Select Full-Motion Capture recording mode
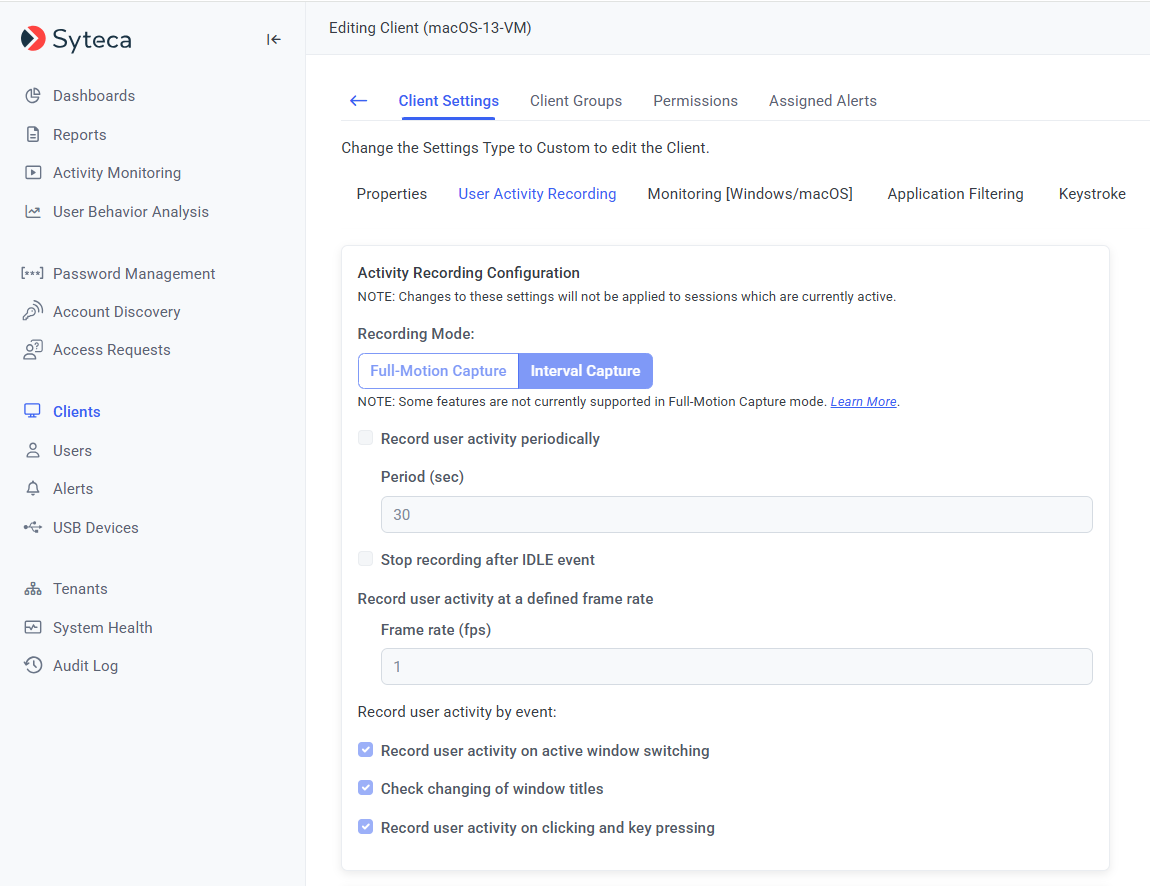1150x886 pixels. click(438, 371)
